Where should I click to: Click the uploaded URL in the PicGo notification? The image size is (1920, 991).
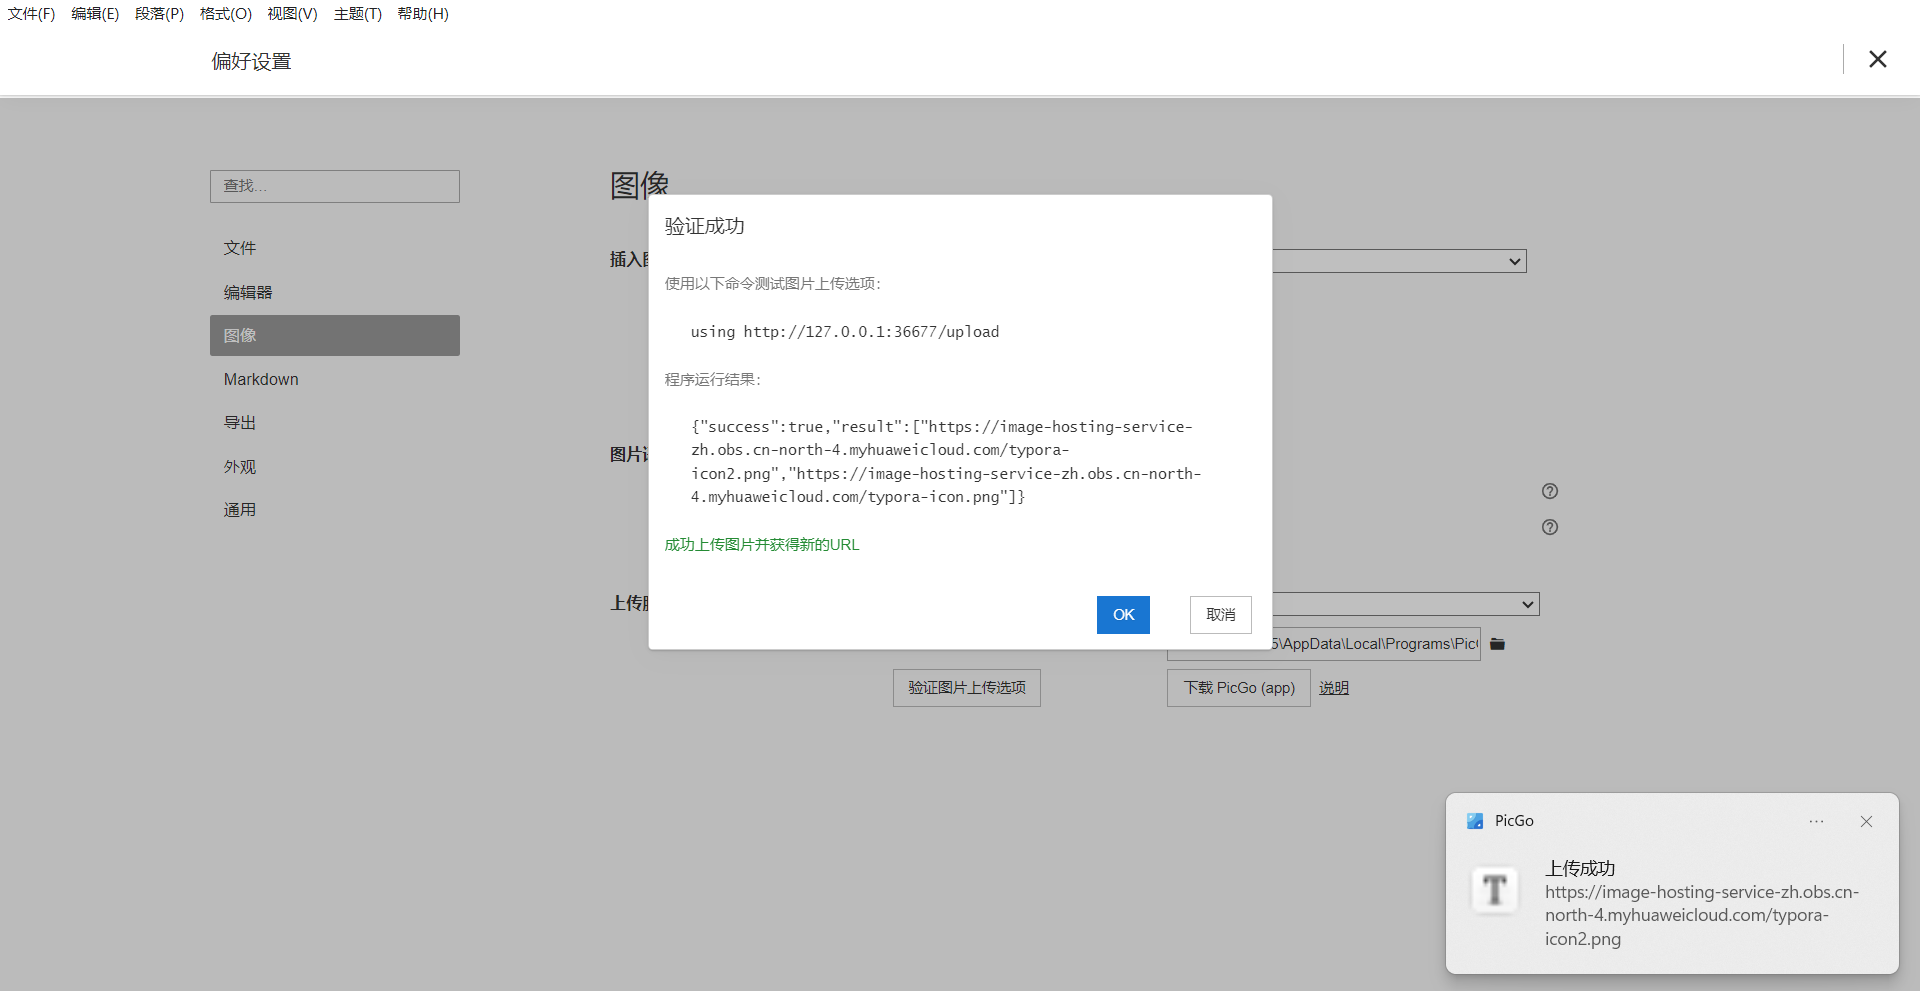point(1702,915)
